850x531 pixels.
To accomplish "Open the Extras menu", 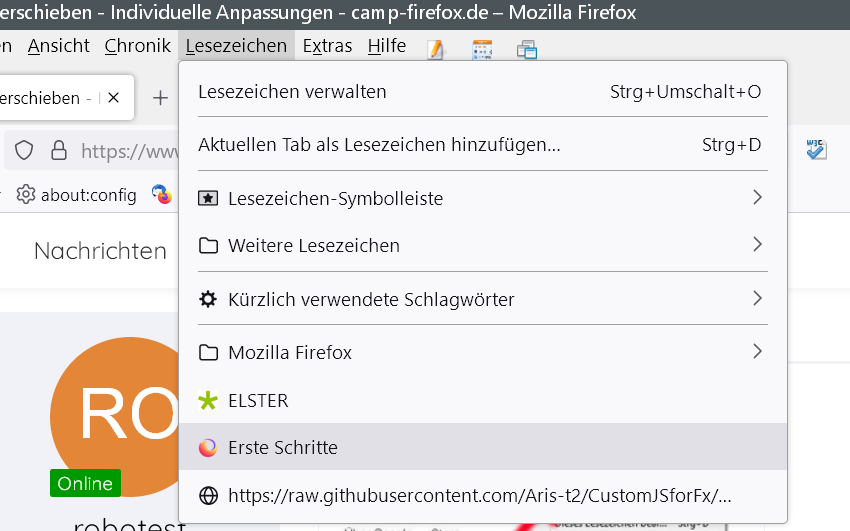I will 327,46.
